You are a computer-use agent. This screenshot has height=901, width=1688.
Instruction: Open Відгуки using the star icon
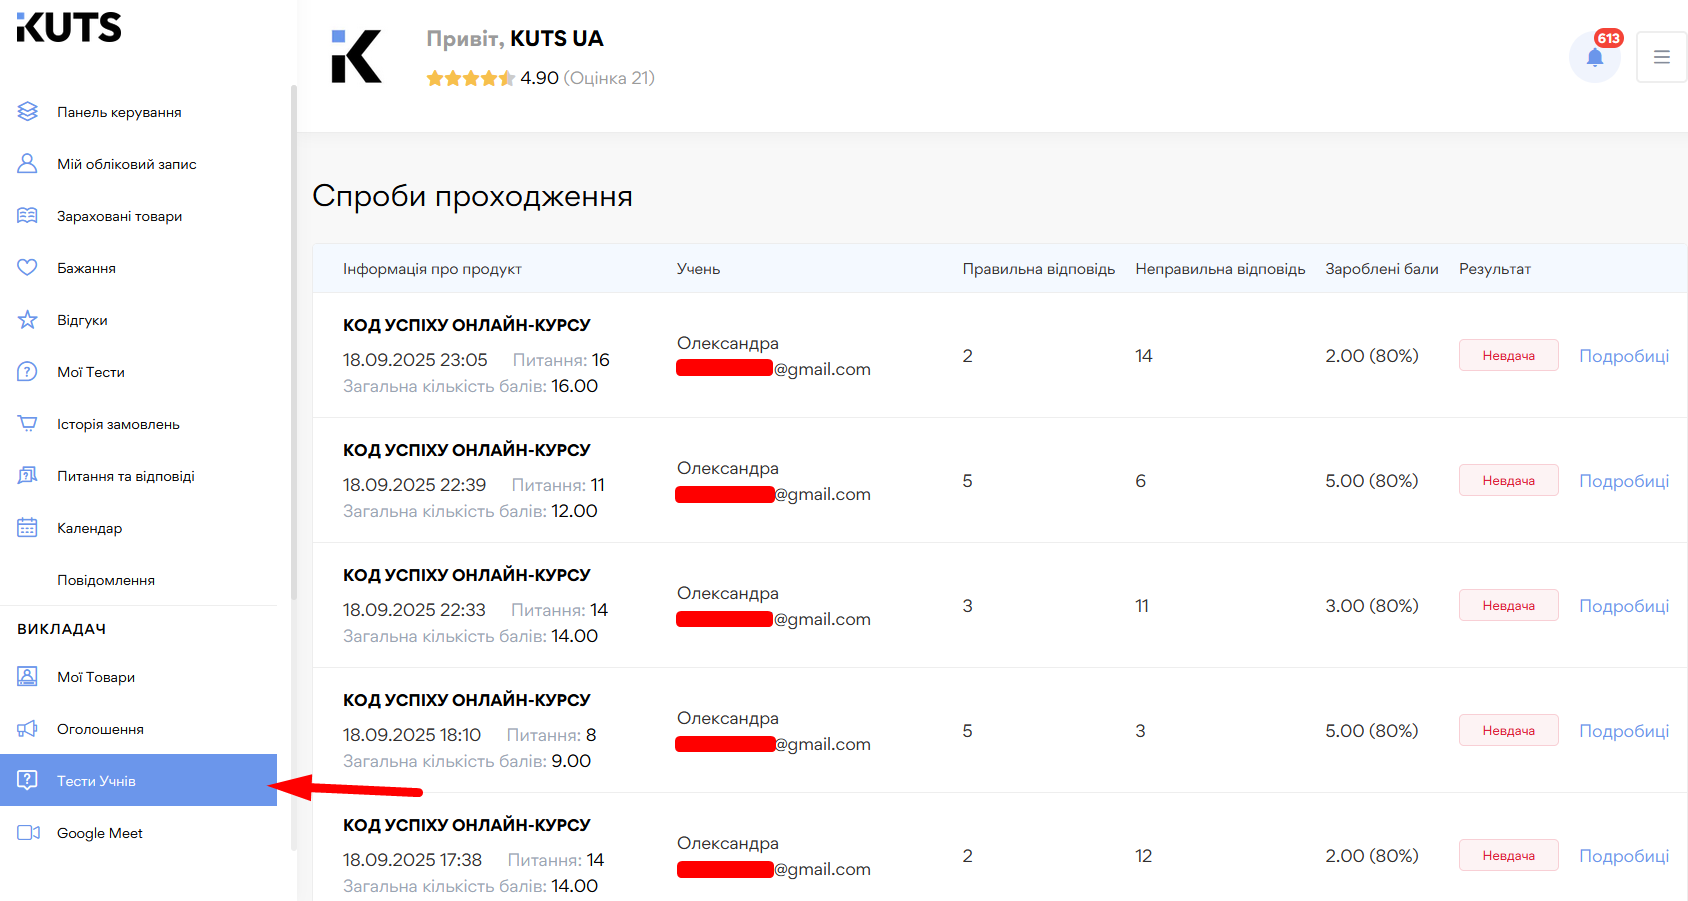click(x=27, y=319)
